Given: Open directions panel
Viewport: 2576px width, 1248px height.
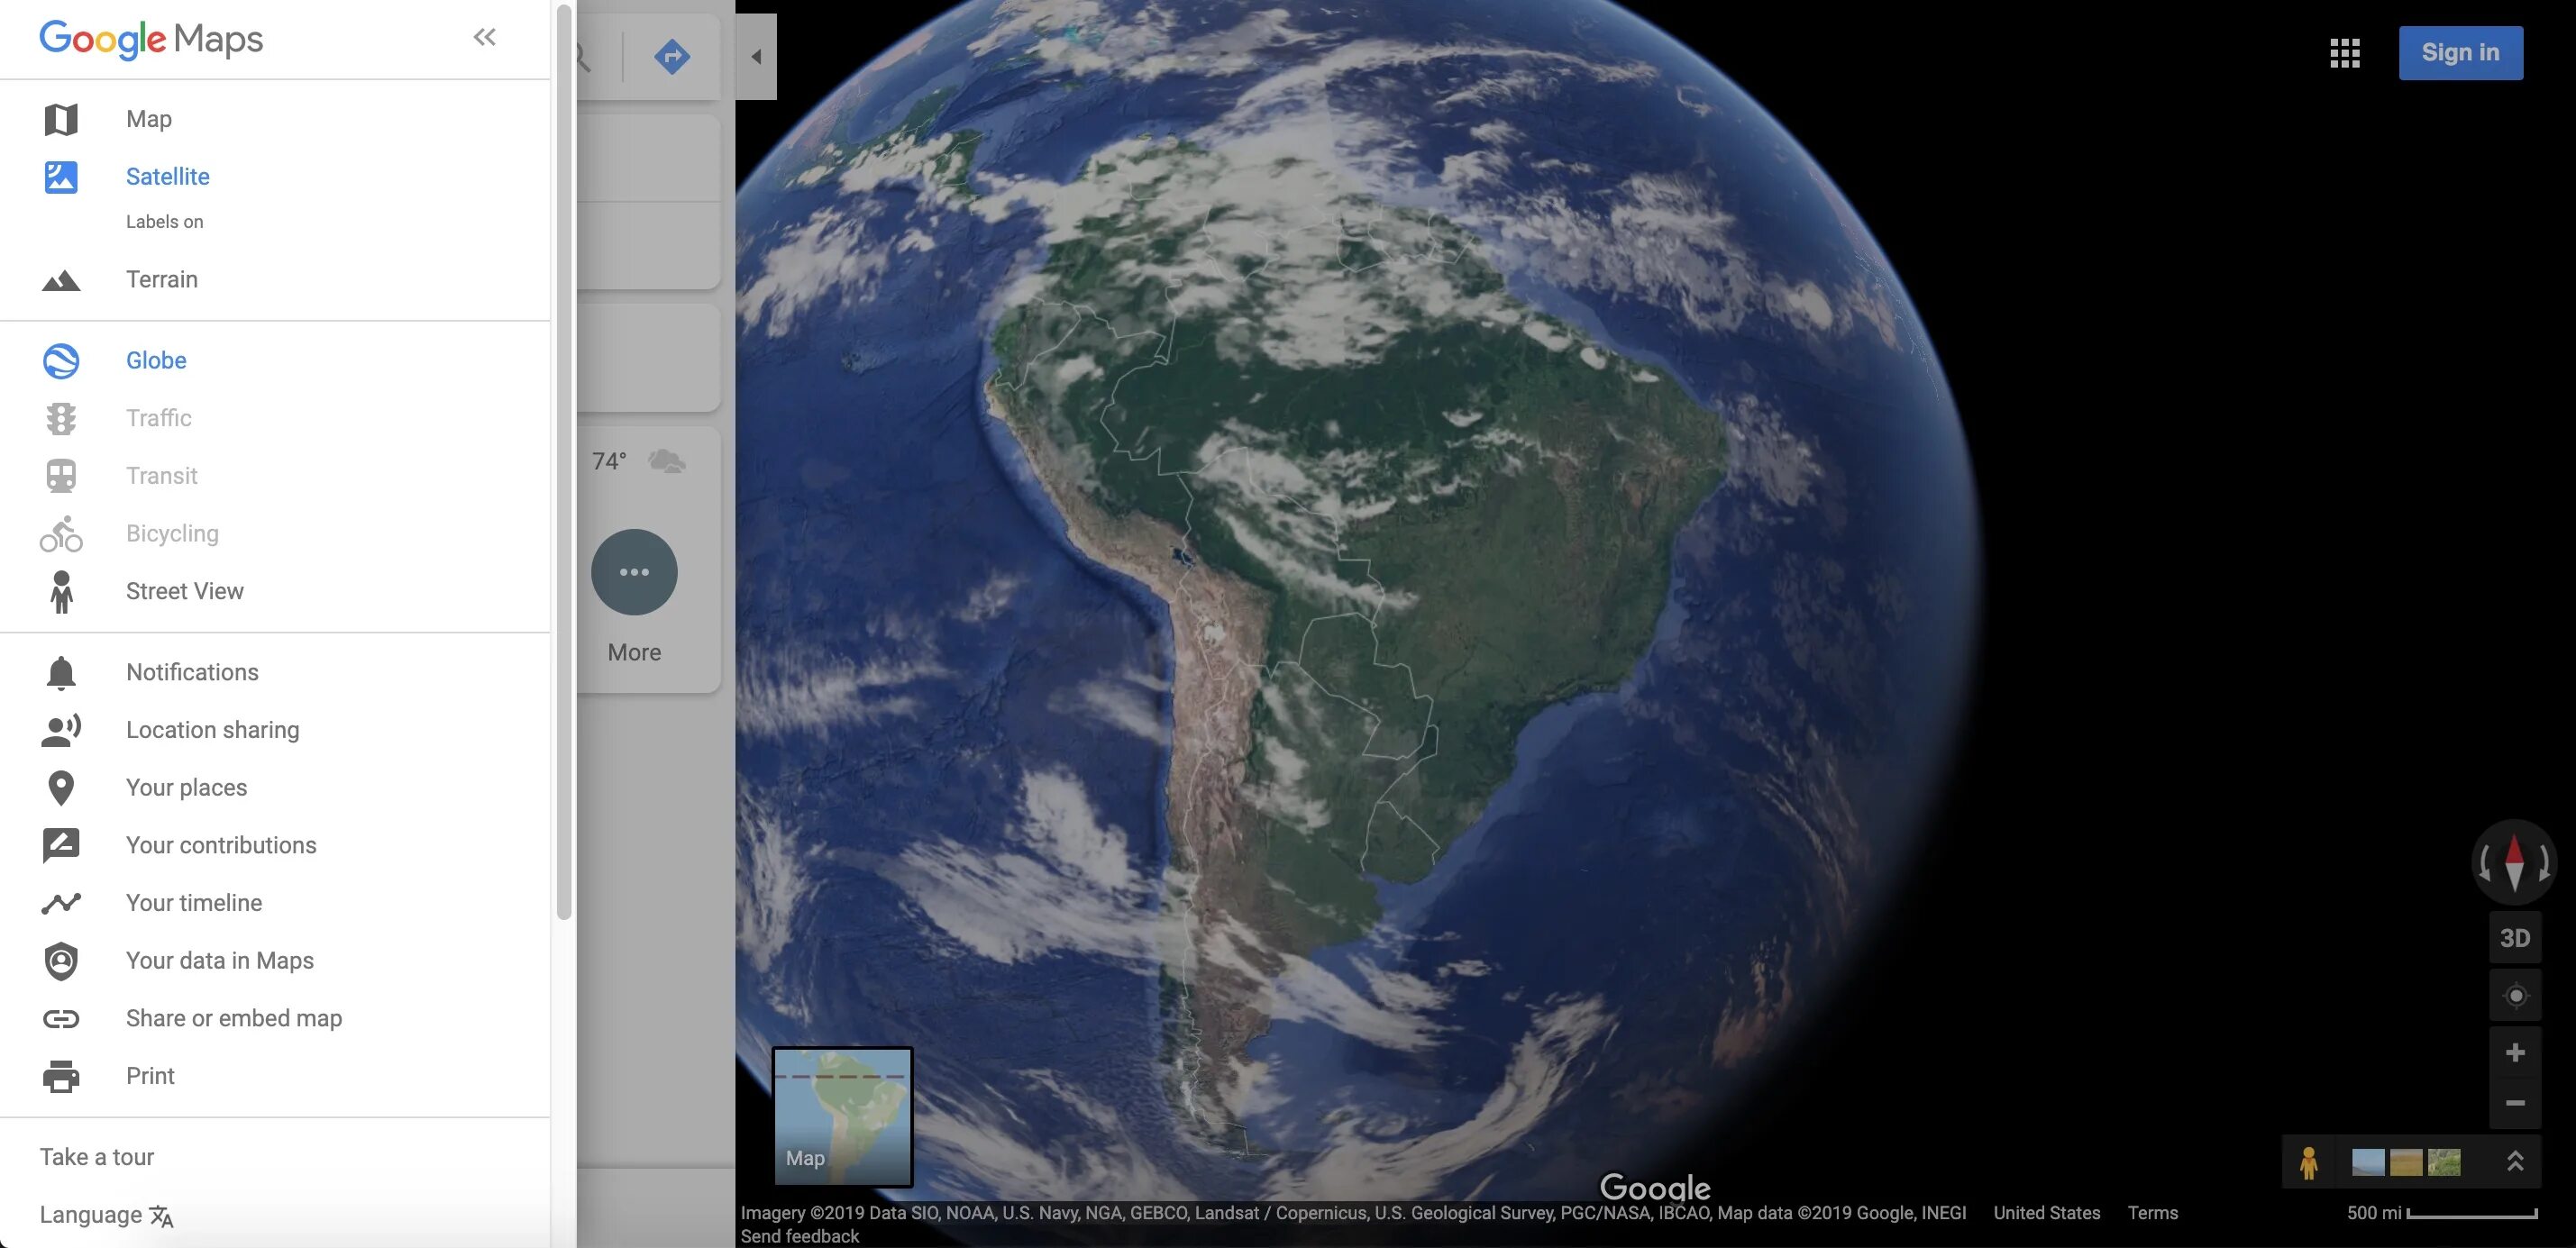Looking at the screenshot, I should click(671, 54).
